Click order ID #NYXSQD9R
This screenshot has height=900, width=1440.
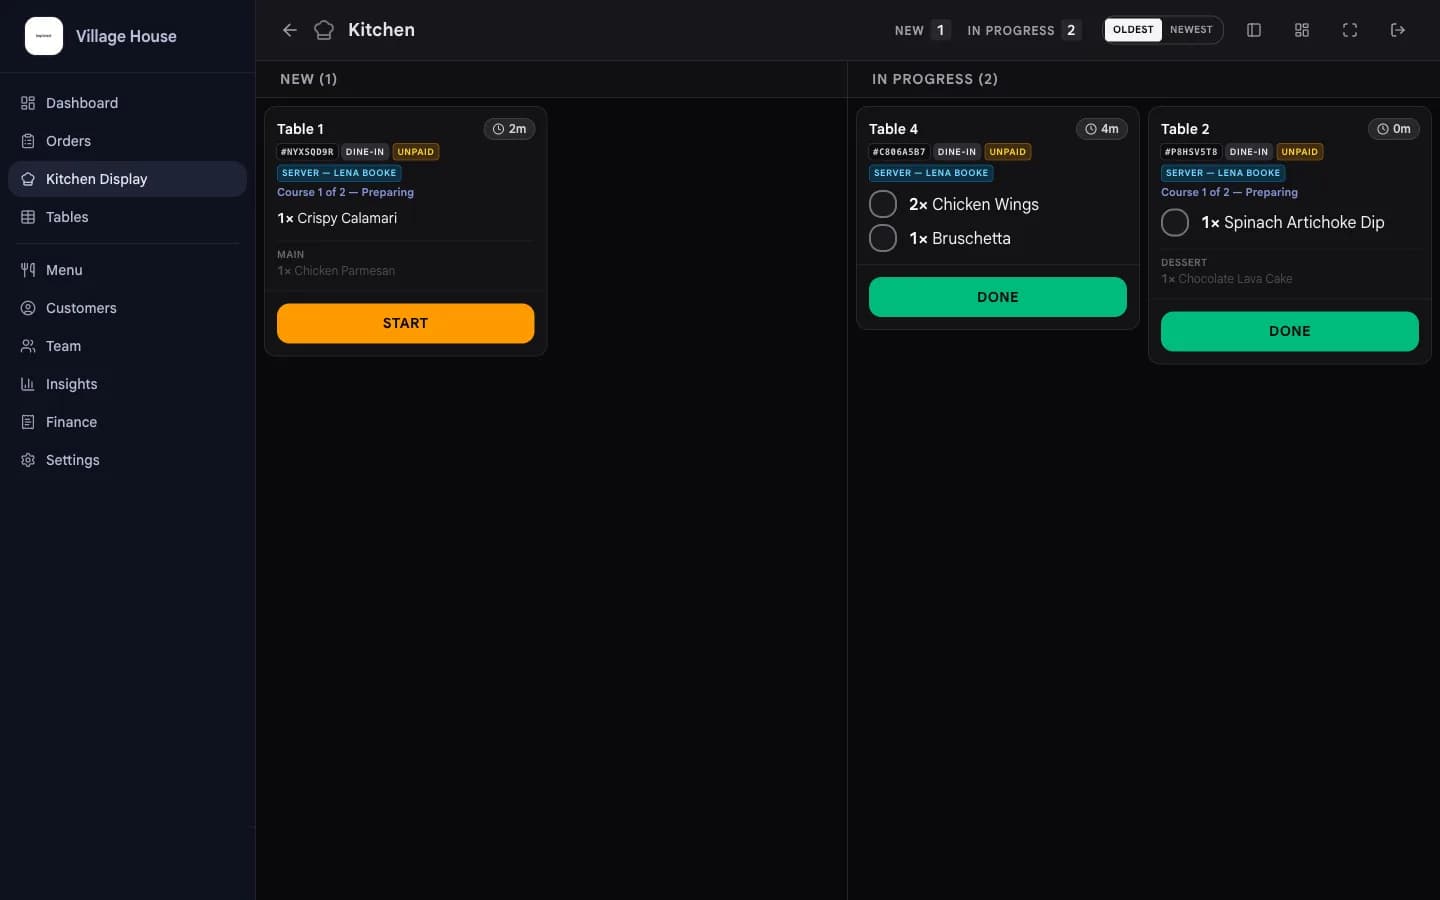pyautogui.click(x=307, y=152)
